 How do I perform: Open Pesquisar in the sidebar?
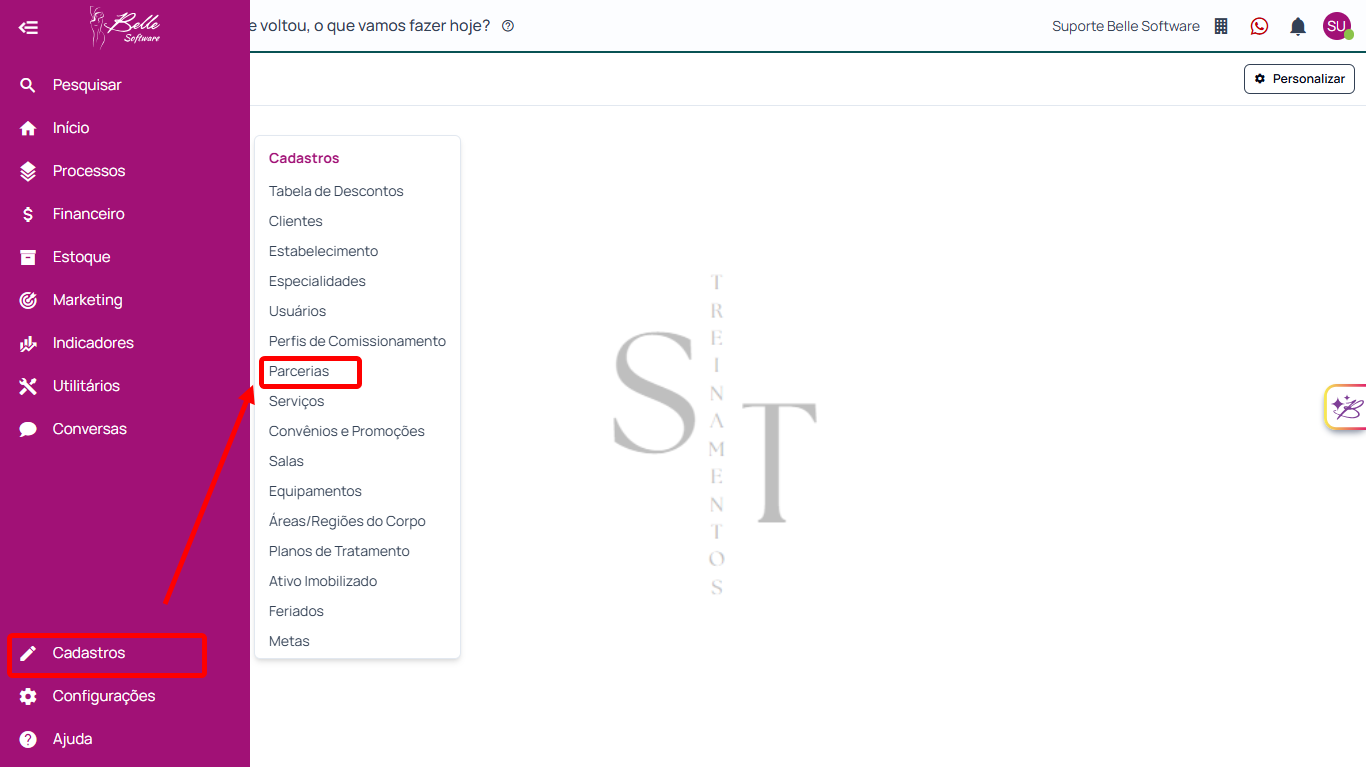click(86, 85)
